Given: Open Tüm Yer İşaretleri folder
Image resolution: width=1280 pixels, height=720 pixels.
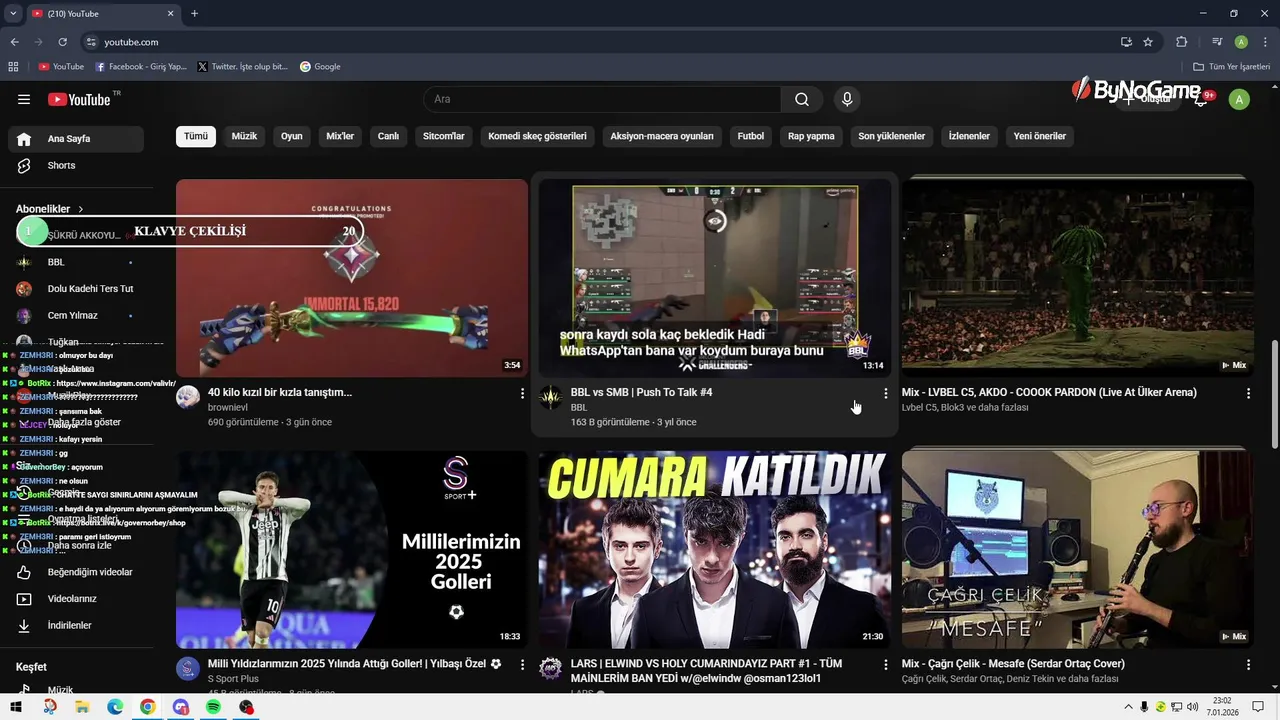Looking at the screenshot, I should pyautogui.click(x=1231, y=67).
